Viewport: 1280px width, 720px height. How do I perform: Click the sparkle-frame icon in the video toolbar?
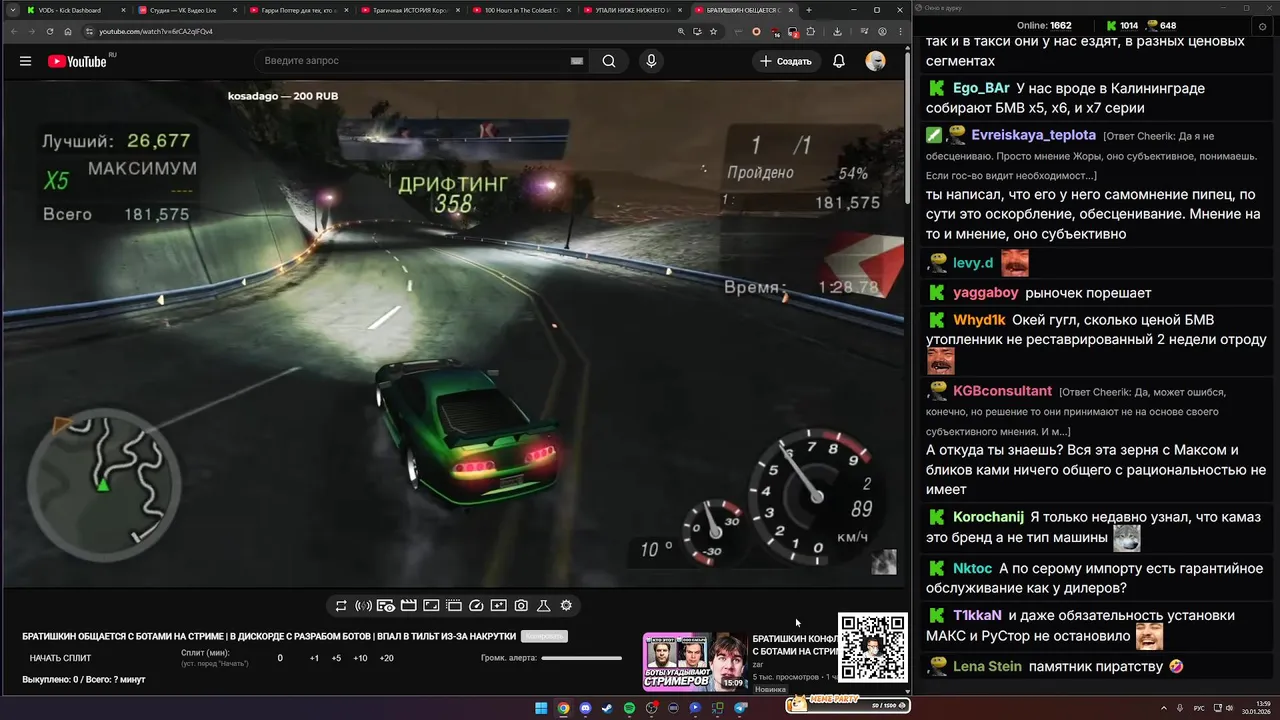(x=498, y=606)
